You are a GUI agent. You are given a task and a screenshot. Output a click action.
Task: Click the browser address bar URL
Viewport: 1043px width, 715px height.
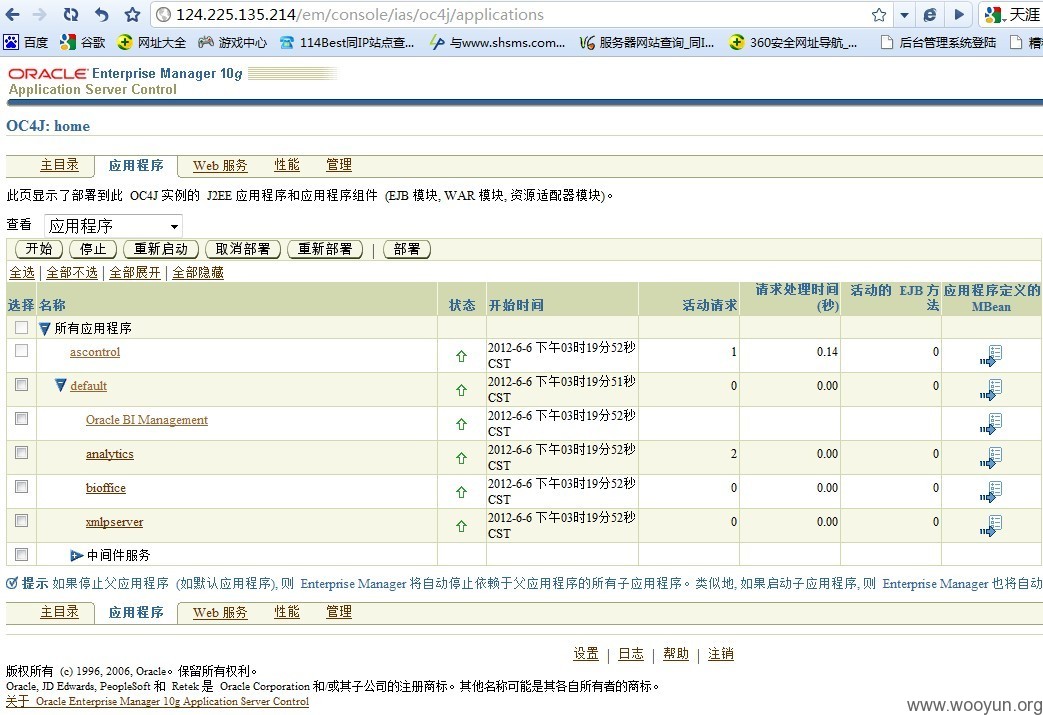359,15
